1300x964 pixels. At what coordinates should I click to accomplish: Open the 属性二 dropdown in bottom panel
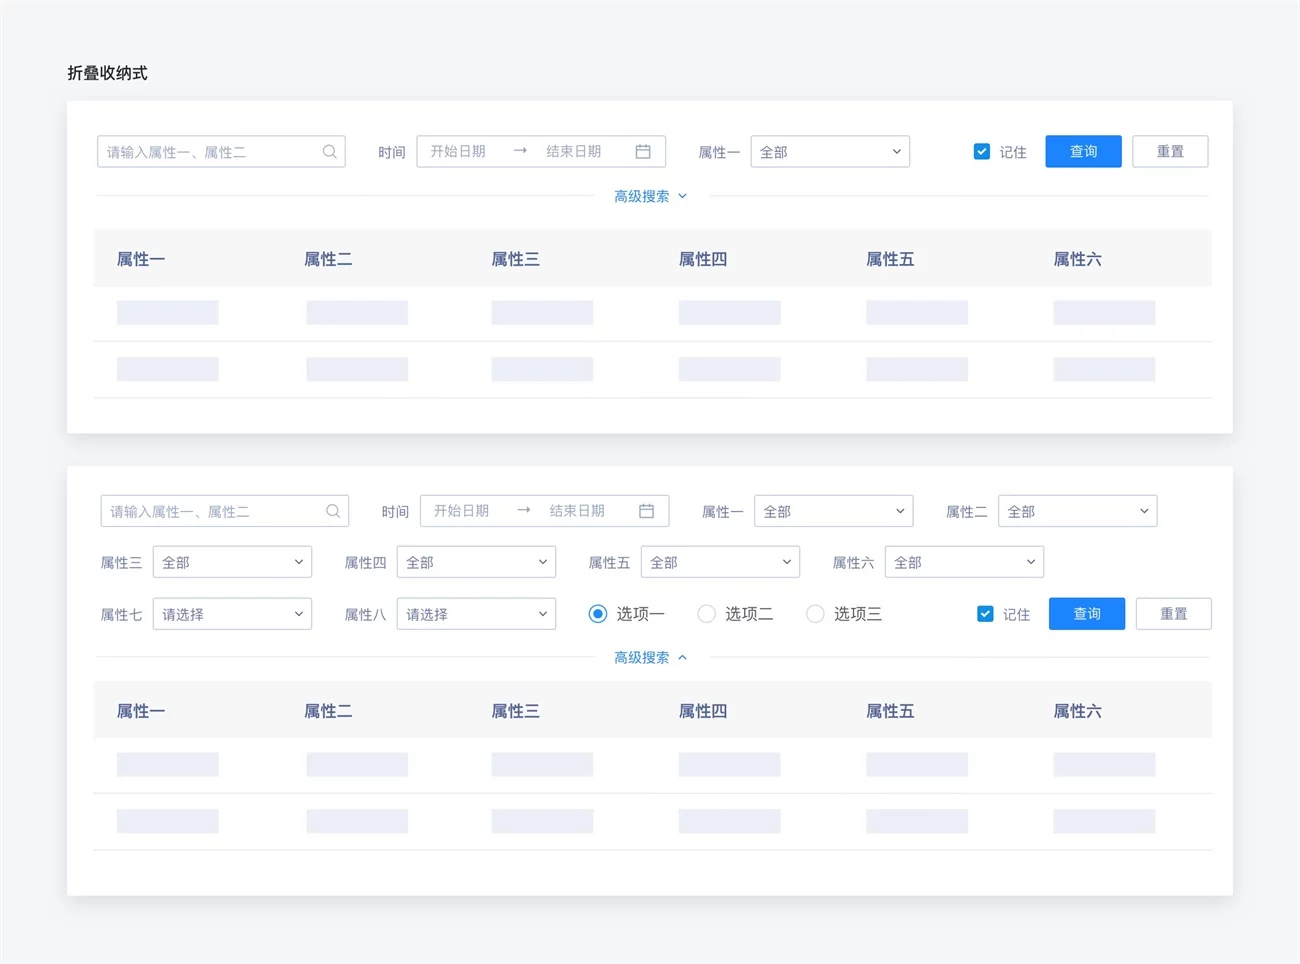1077,511
